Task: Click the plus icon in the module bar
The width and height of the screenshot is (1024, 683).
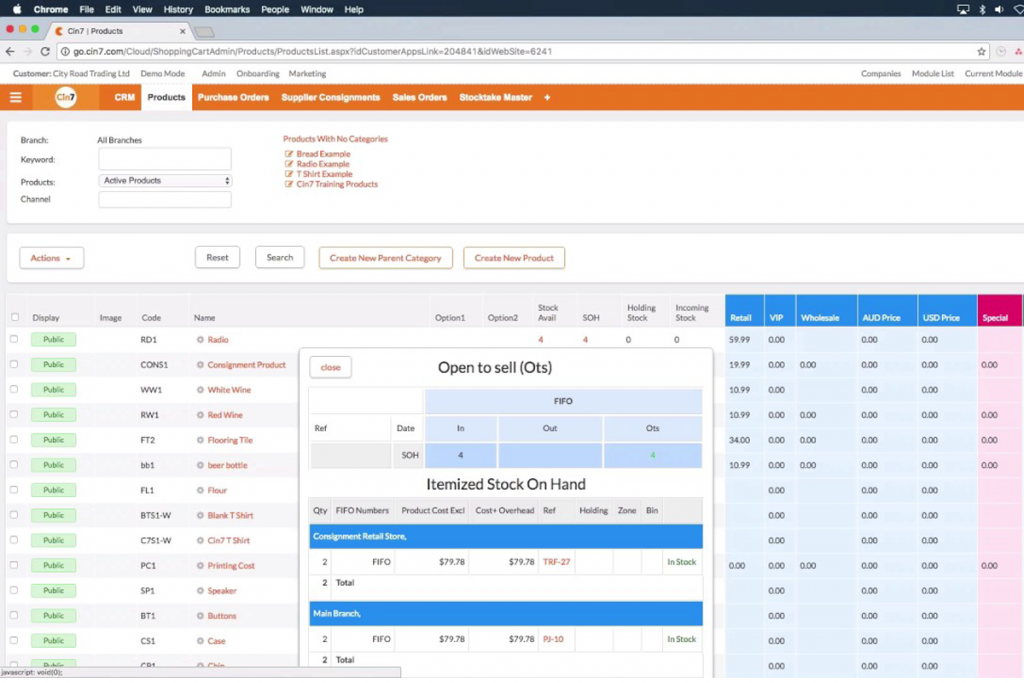Action: click(545, 97)
